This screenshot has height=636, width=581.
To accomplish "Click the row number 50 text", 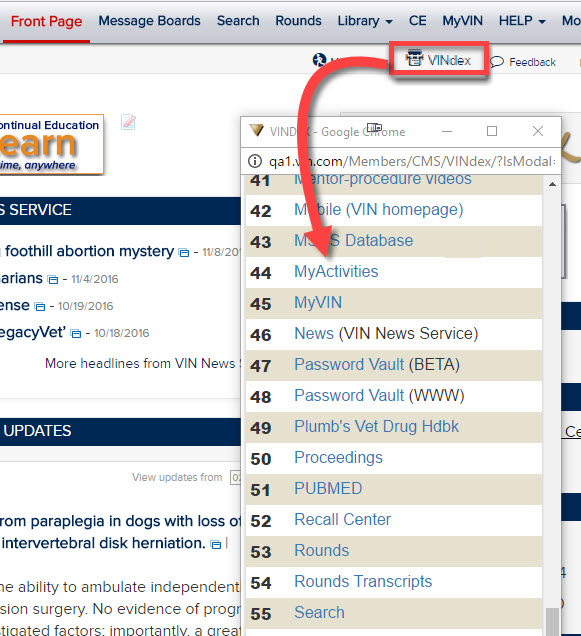I will 260,459.
